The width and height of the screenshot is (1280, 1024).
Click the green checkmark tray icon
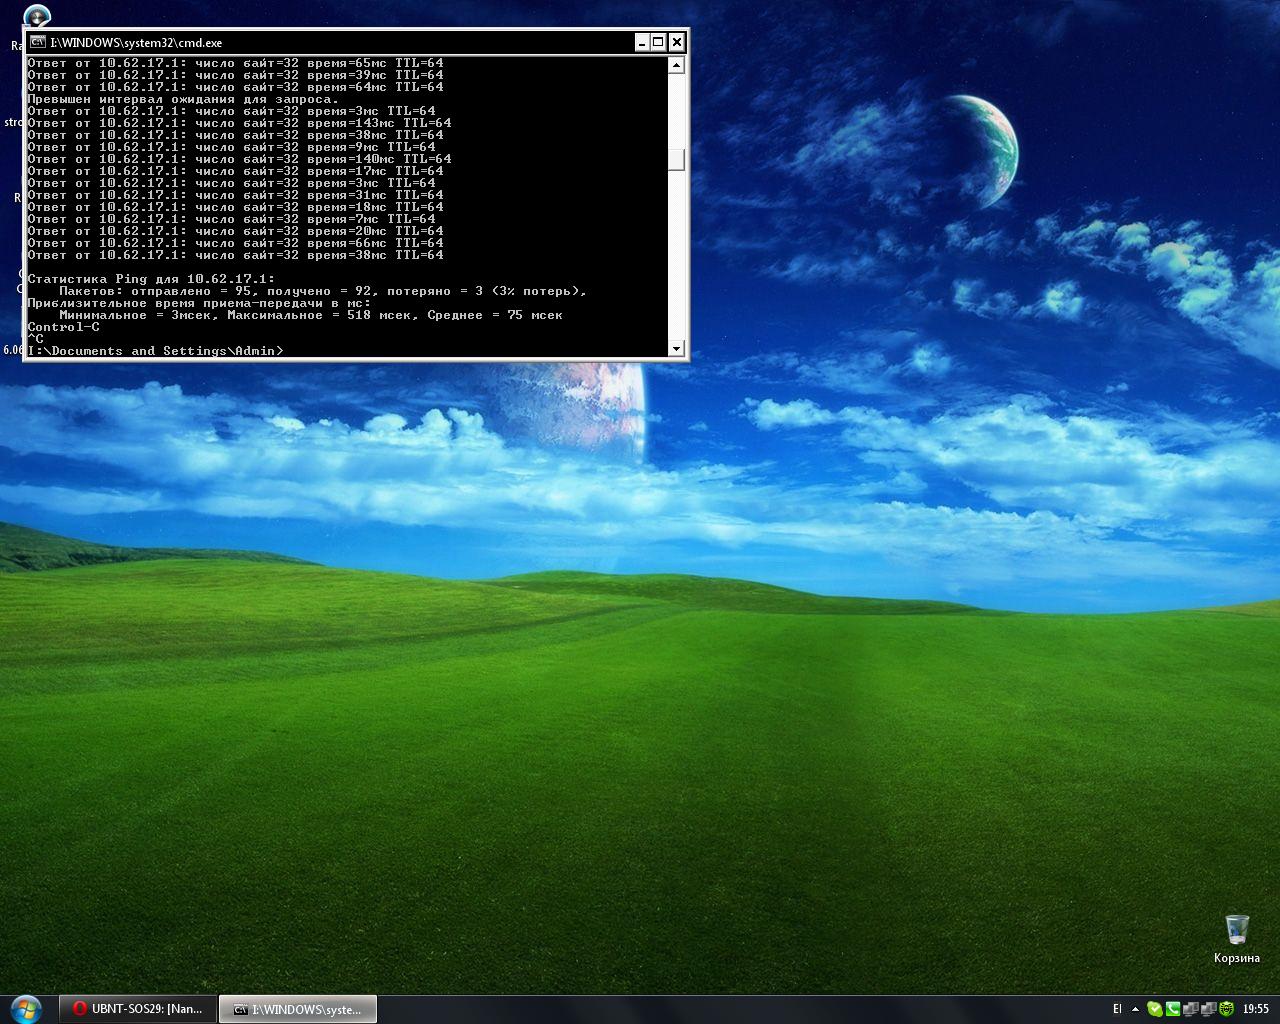click(x=1155, y=1009)
